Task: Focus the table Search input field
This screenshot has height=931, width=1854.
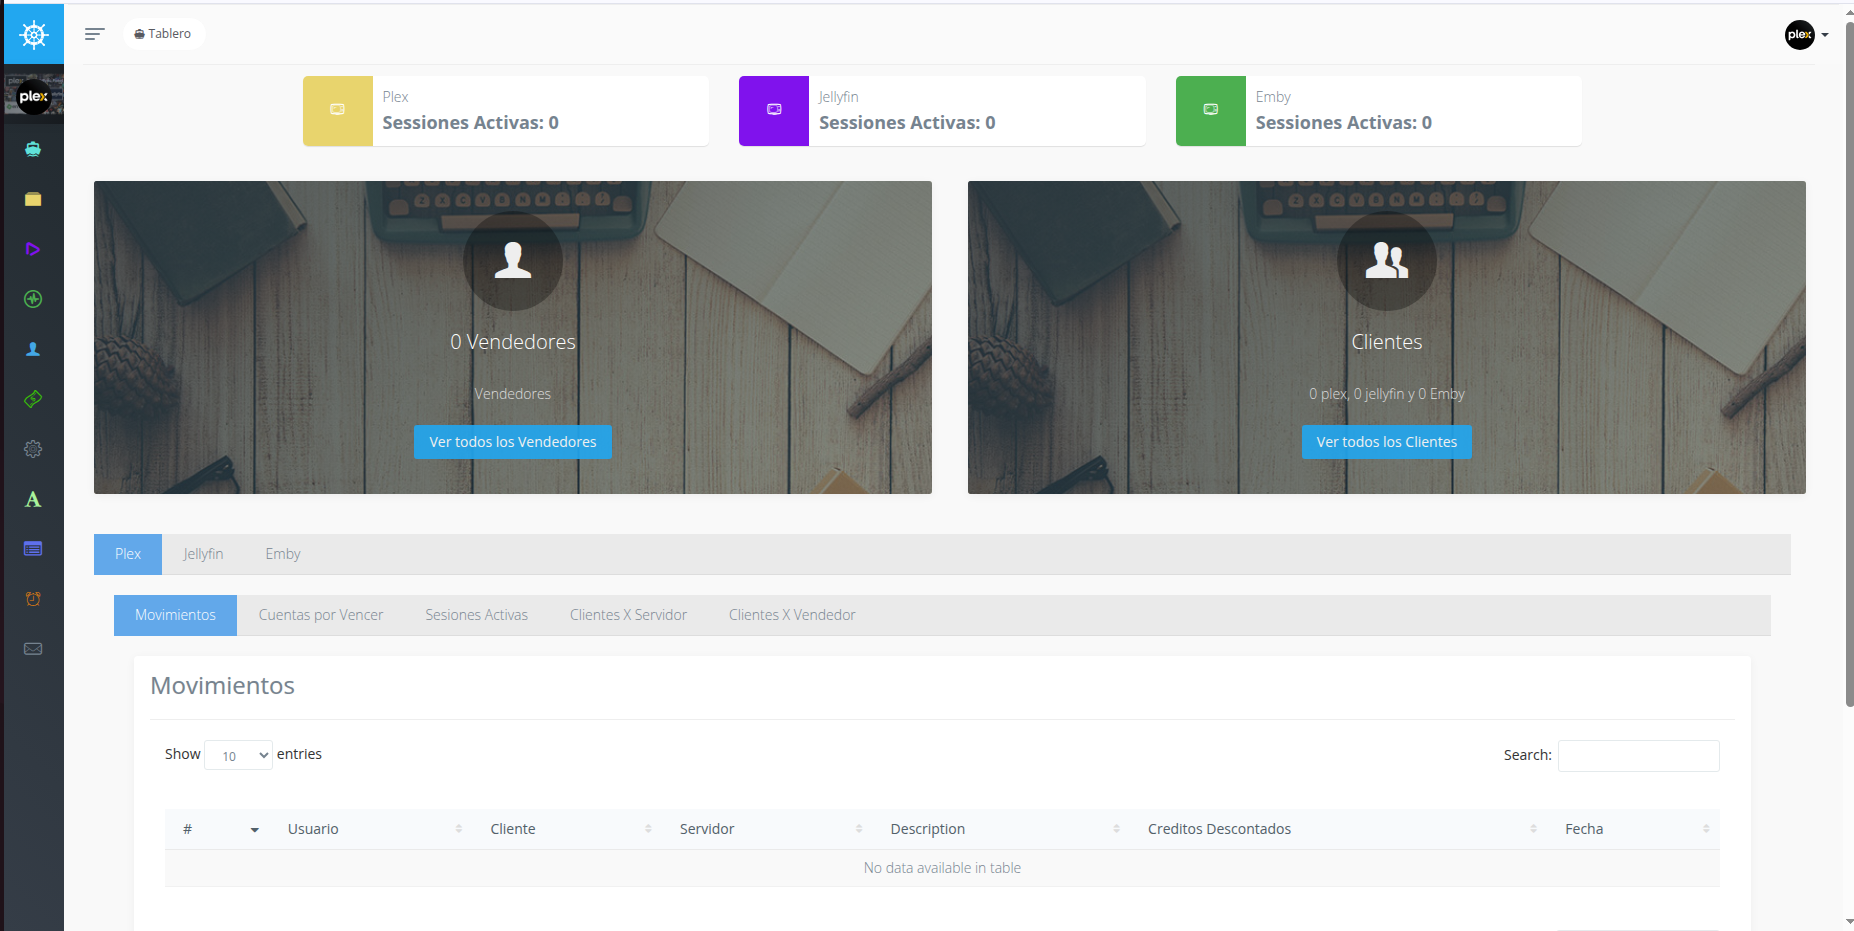Action: (1639, 756)
